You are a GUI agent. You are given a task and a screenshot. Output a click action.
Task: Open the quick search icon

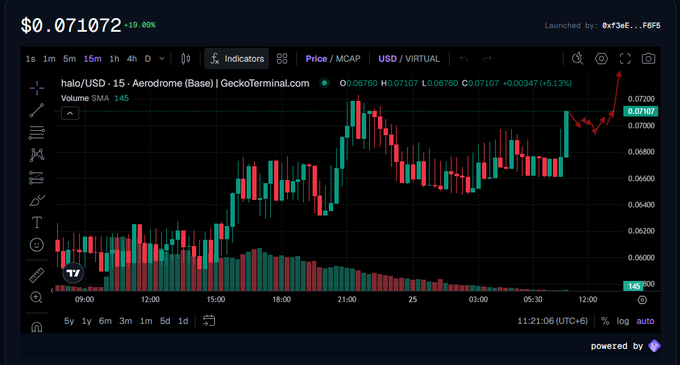[577, 59]
